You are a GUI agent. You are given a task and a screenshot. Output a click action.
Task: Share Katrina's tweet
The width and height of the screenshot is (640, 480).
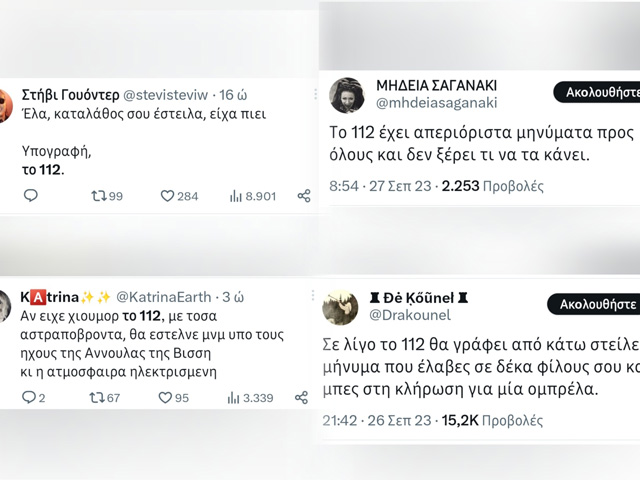(302, 397)
